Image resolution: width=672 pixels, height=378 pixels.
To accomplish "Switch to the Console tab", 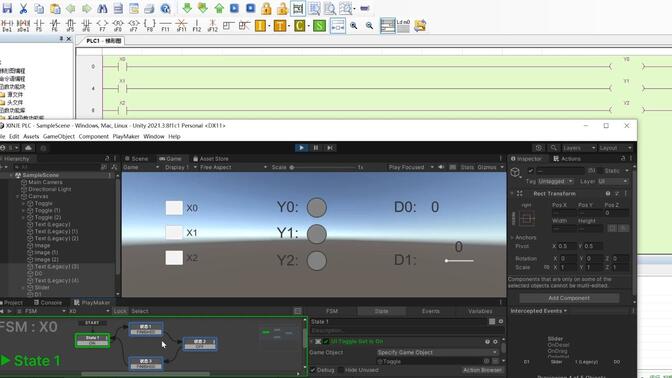I will pos(48,303).
